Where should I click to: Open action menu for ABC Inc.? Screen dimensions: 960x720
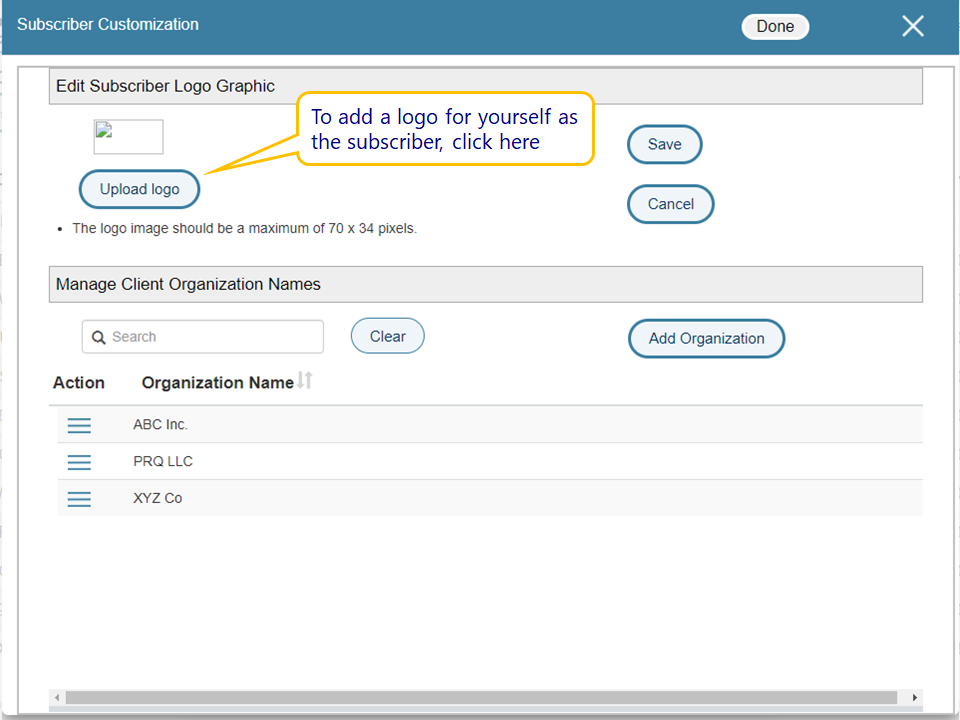pos(79,425)
